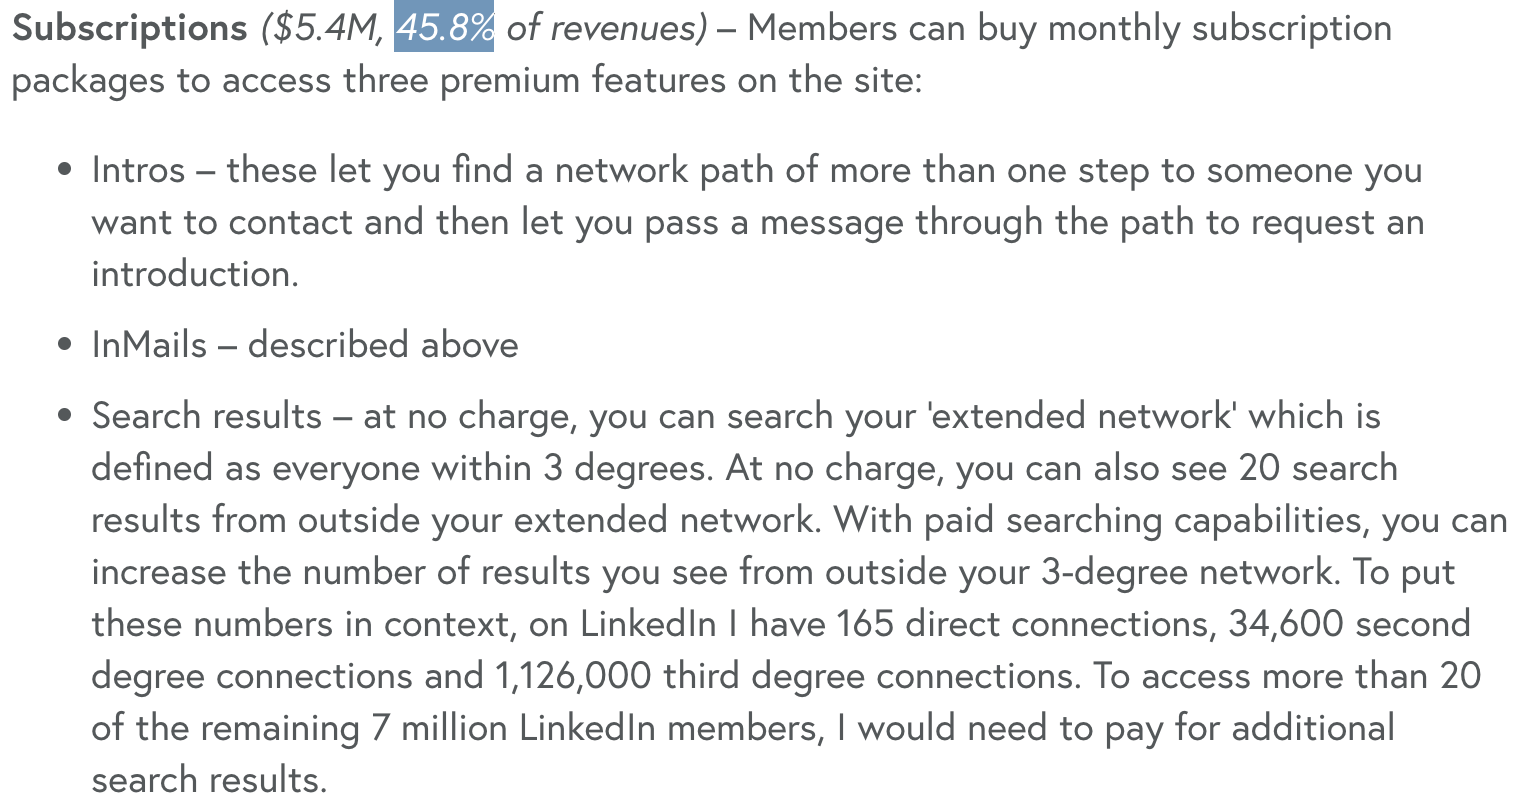Click the words Search results

pos(207,416)
